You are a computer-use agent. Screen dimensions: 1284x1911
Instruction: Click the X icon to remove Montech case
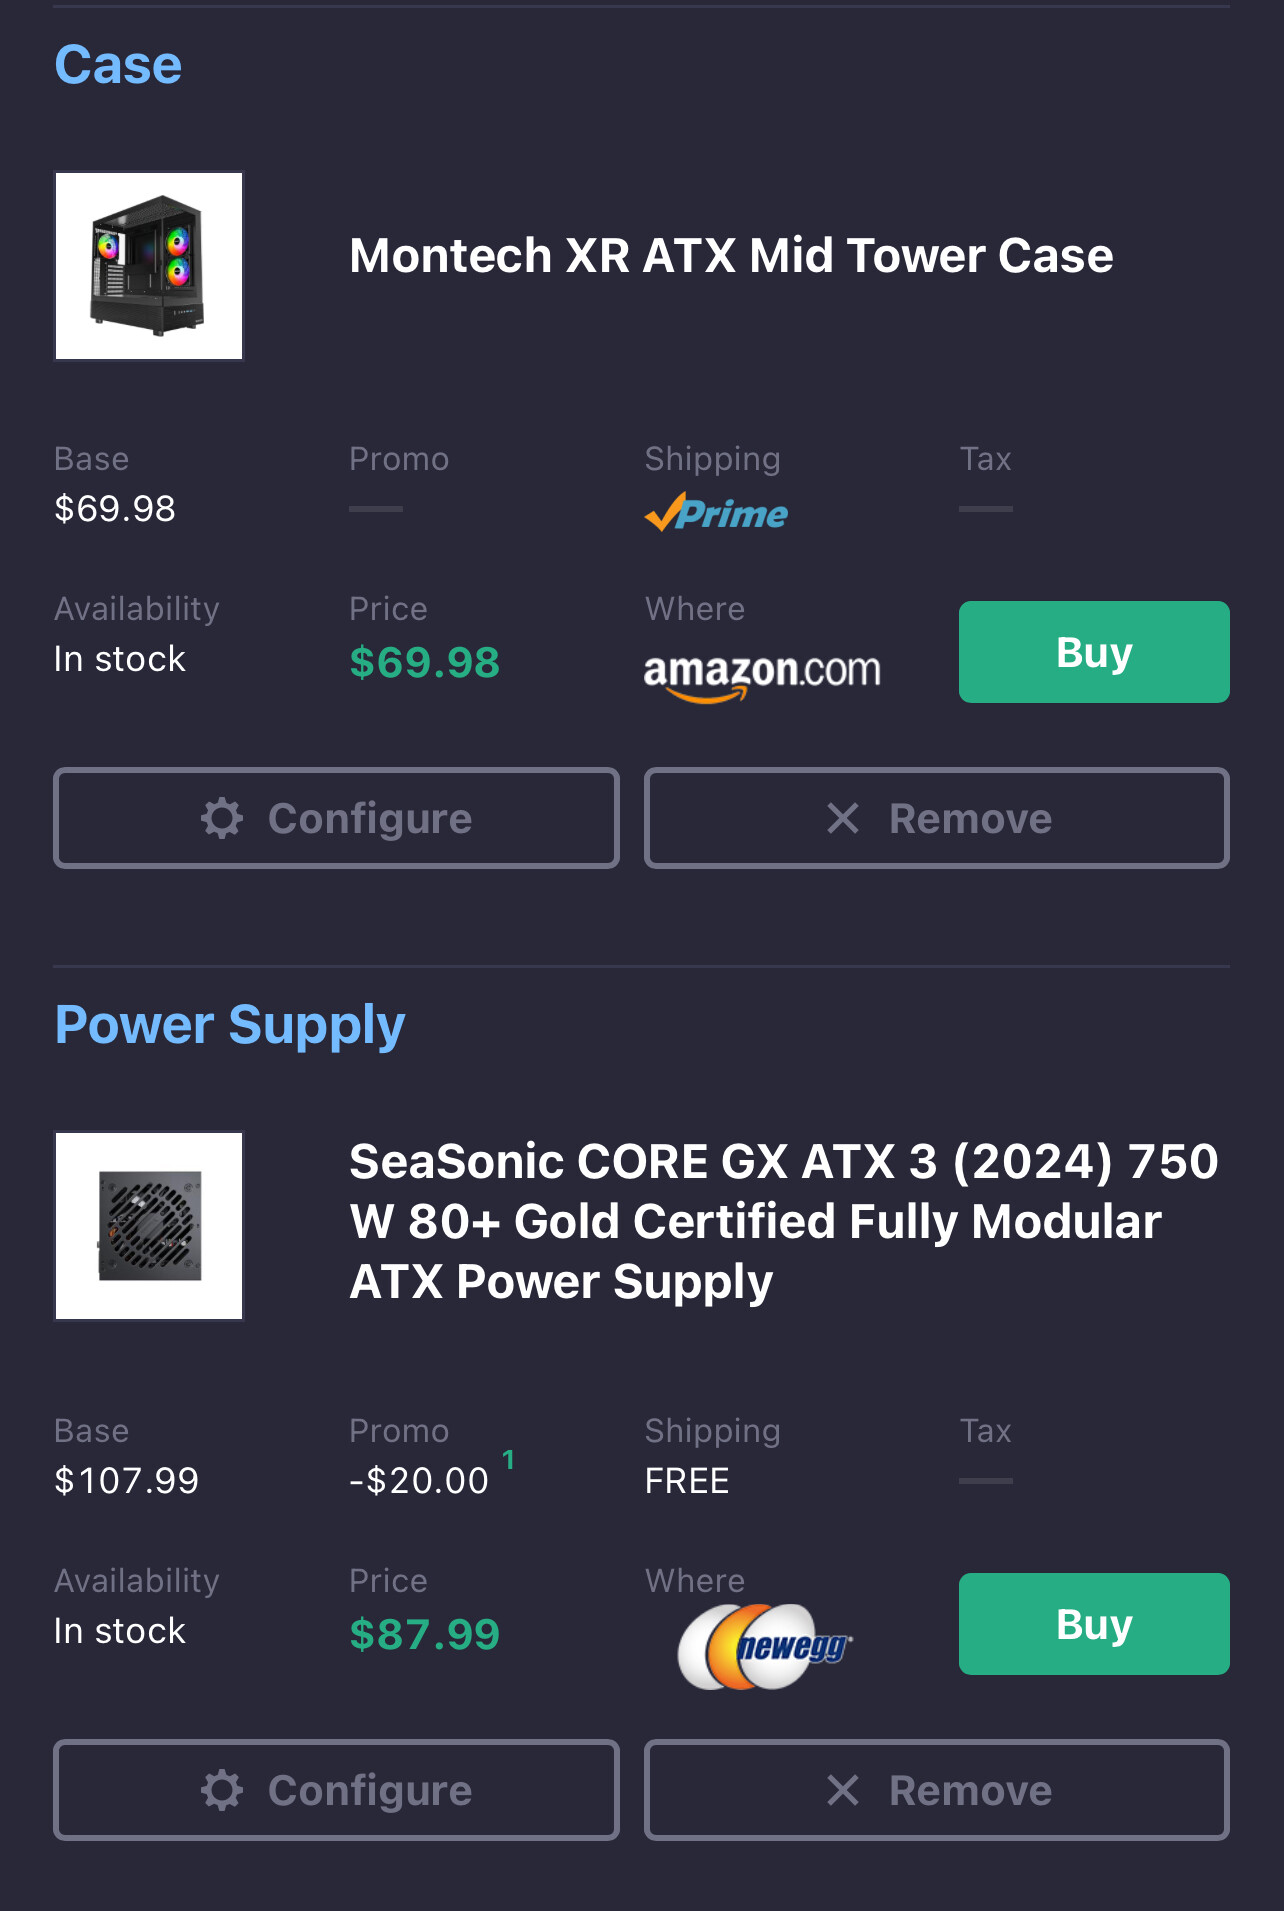click(843, 818)
